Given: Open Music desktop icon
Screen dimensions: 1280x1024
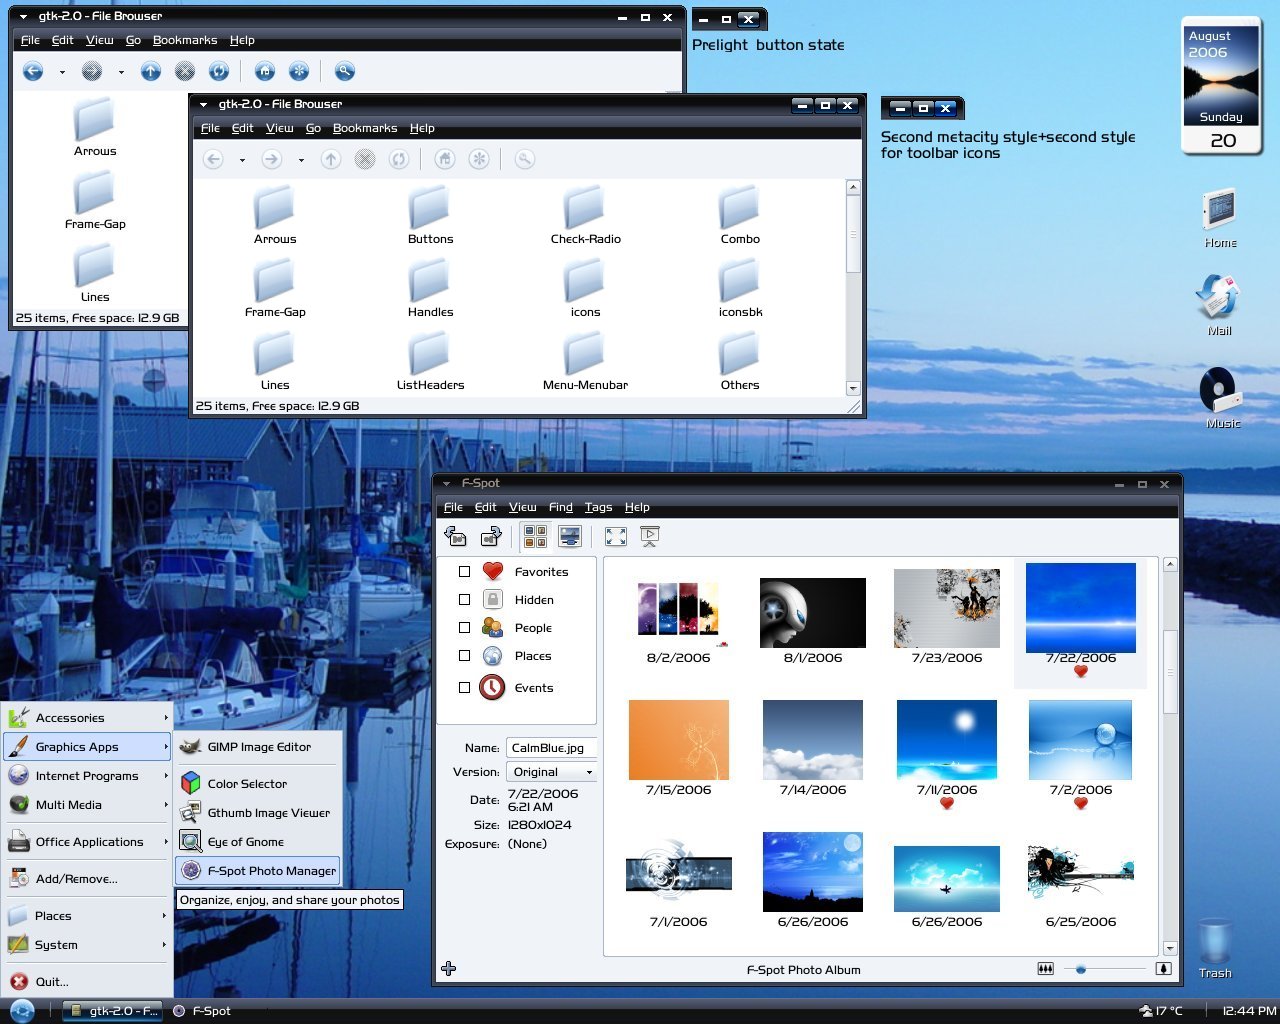Looking at the screenshot, I should tap(1222, 397).
